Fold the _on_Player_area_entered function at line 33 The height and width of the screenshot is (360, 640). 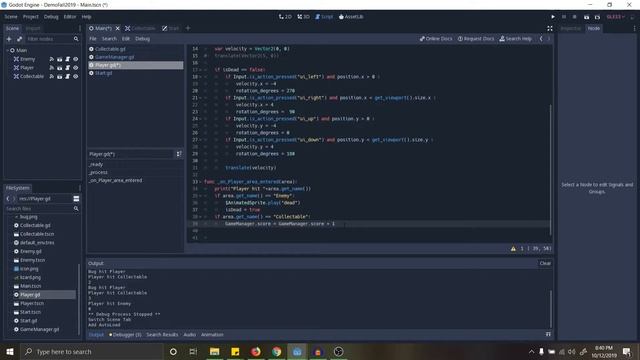(200, 182)
